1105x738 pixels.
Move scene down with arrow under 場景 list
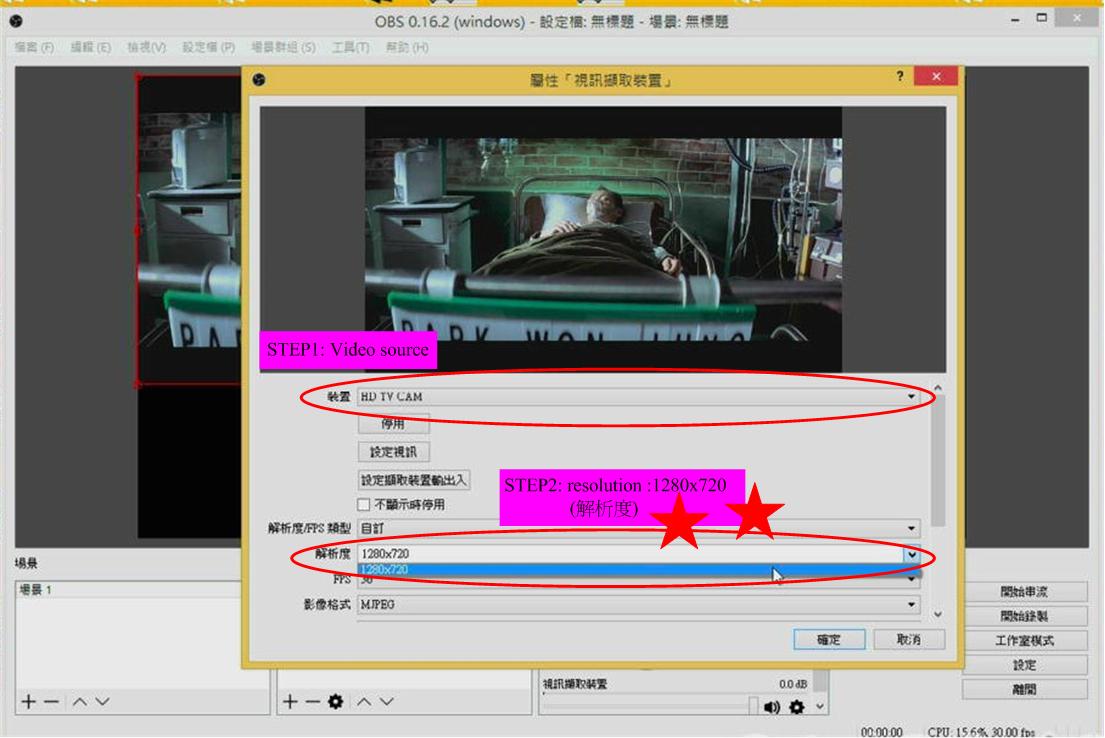point(103,701)
